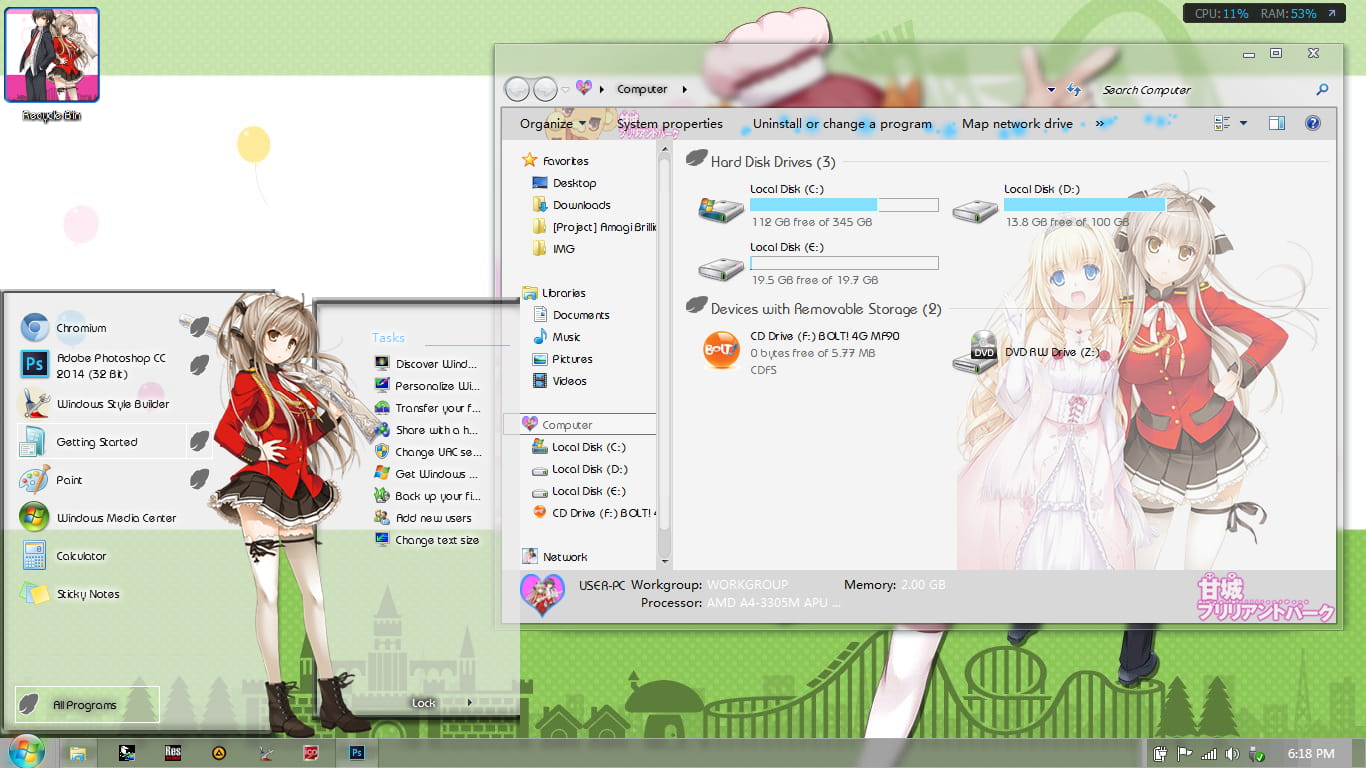Image resolution: width=1366 pixels, height=768 pixels.
Task: Open the Organize dropdown
Action: [x=551, y=122]
